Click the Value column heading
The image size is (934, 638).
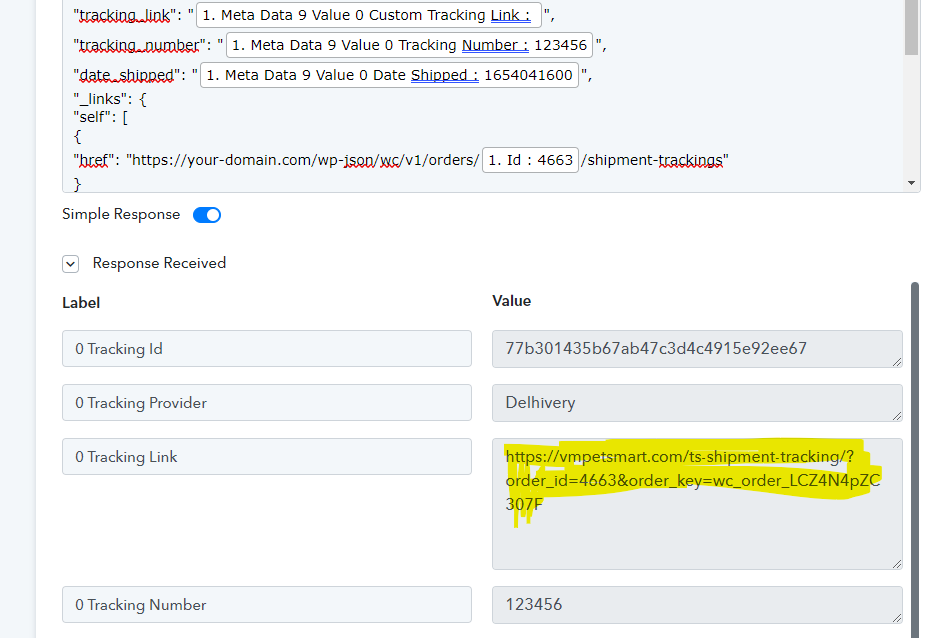[x=512, y=301]
